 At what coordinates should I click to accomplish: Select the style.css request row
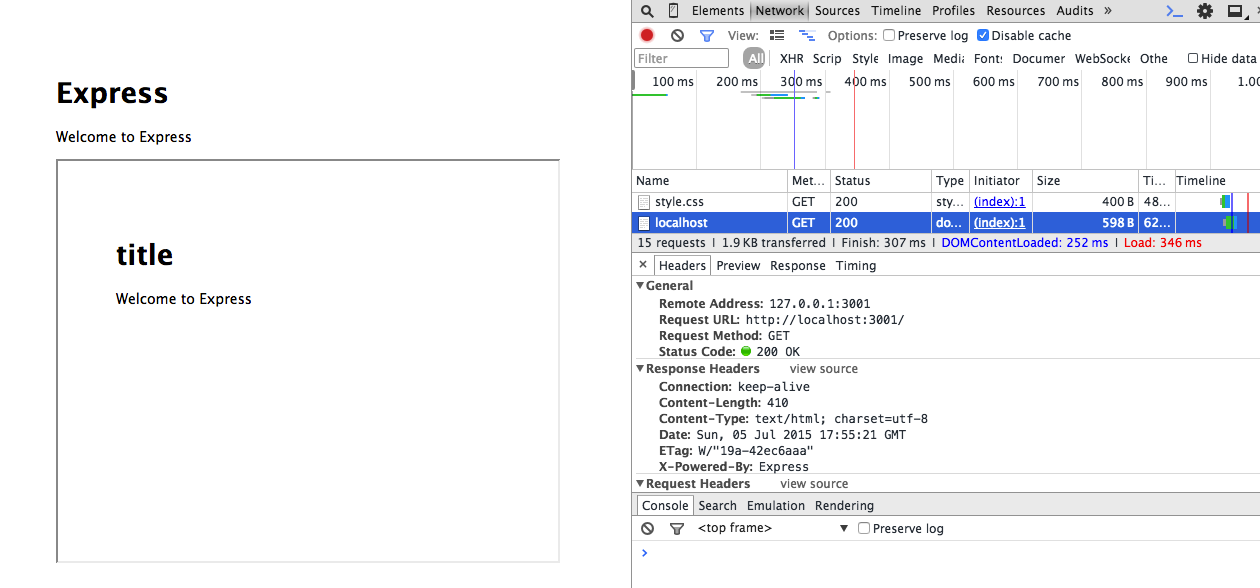(946, 202)
